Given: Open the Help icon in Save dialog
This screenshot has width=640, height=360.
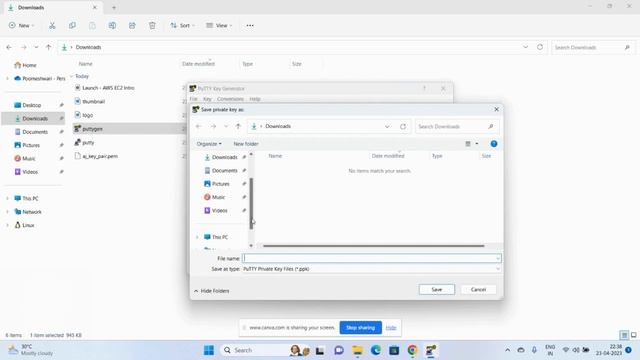Looking at the screenshot, I should click(x=494, y=144).
